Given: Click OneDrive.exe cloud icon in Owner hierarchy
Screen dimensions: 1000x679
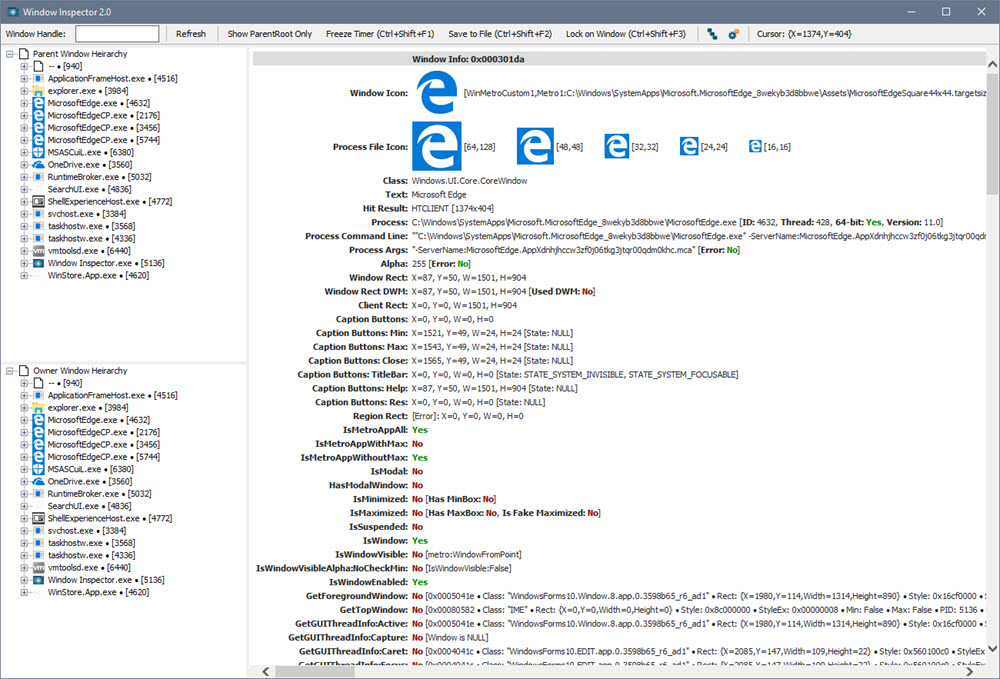Looking at the screenshot, I should [38, 481].
